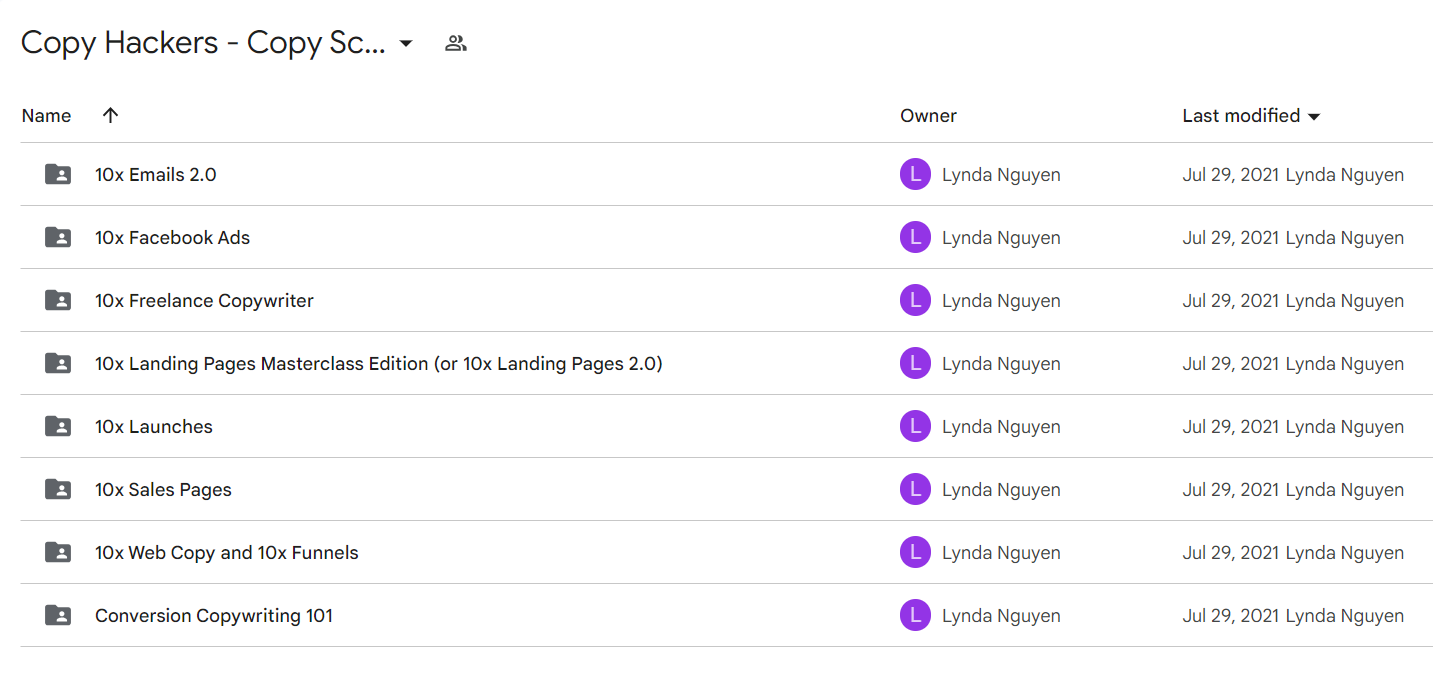Screen dimensions: 1433x685
Task: Open the Copy Hackers folder title dropdown
Action: point(406,44)
